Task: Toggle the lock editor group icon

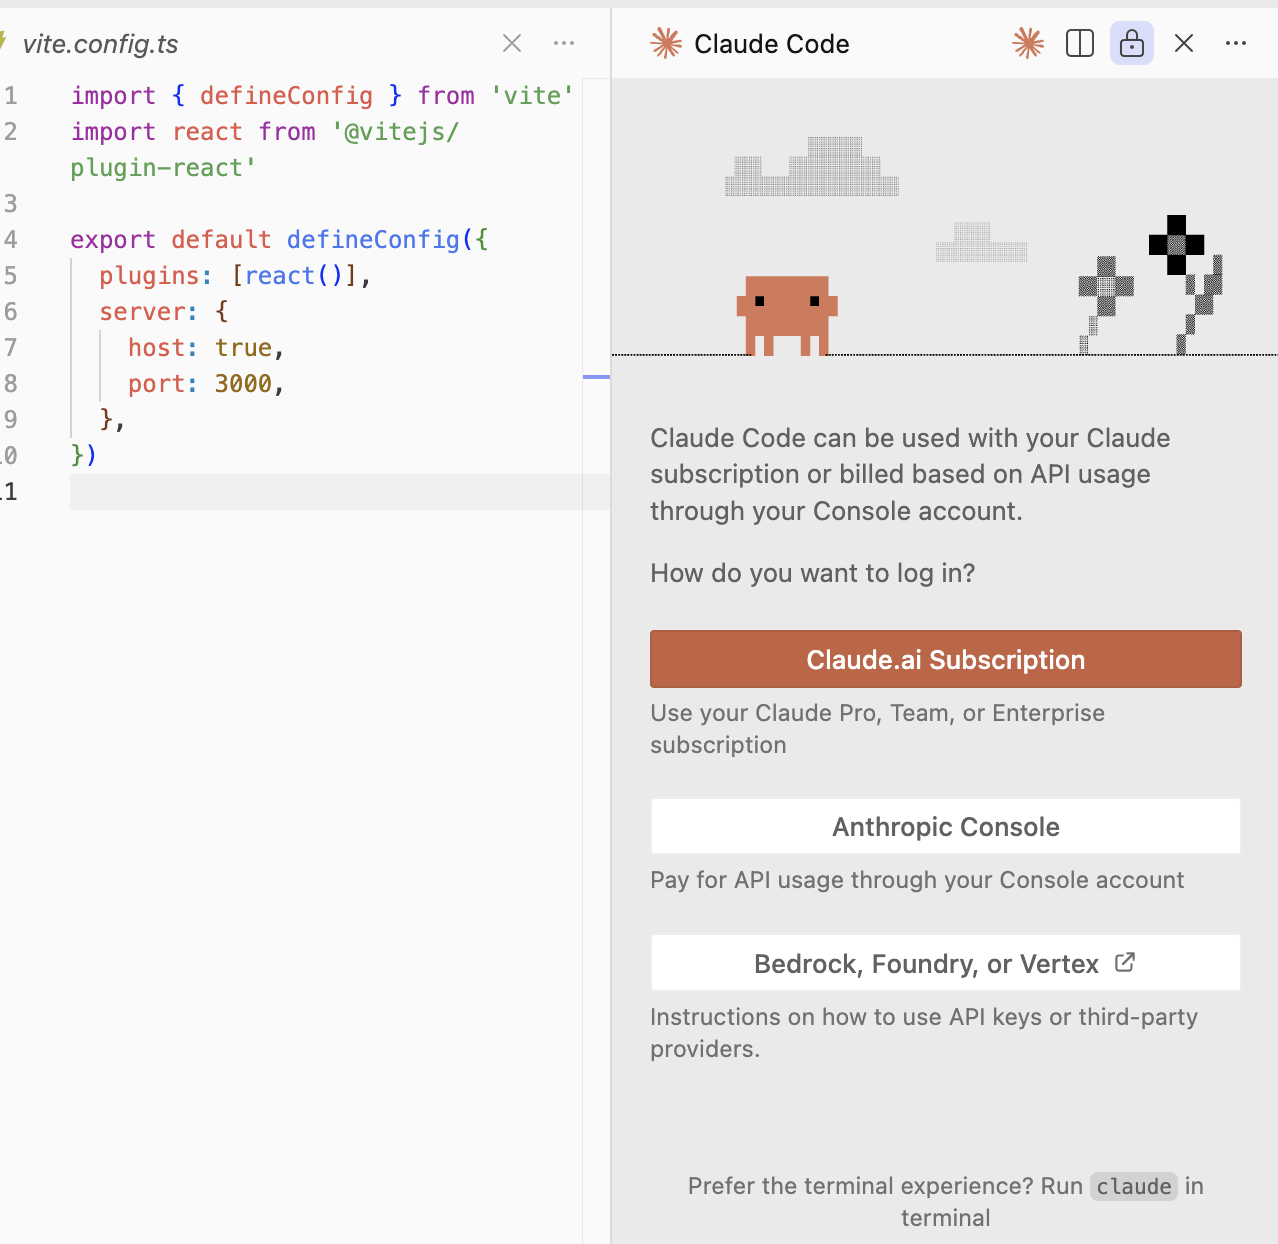Action: [1132, 43]
